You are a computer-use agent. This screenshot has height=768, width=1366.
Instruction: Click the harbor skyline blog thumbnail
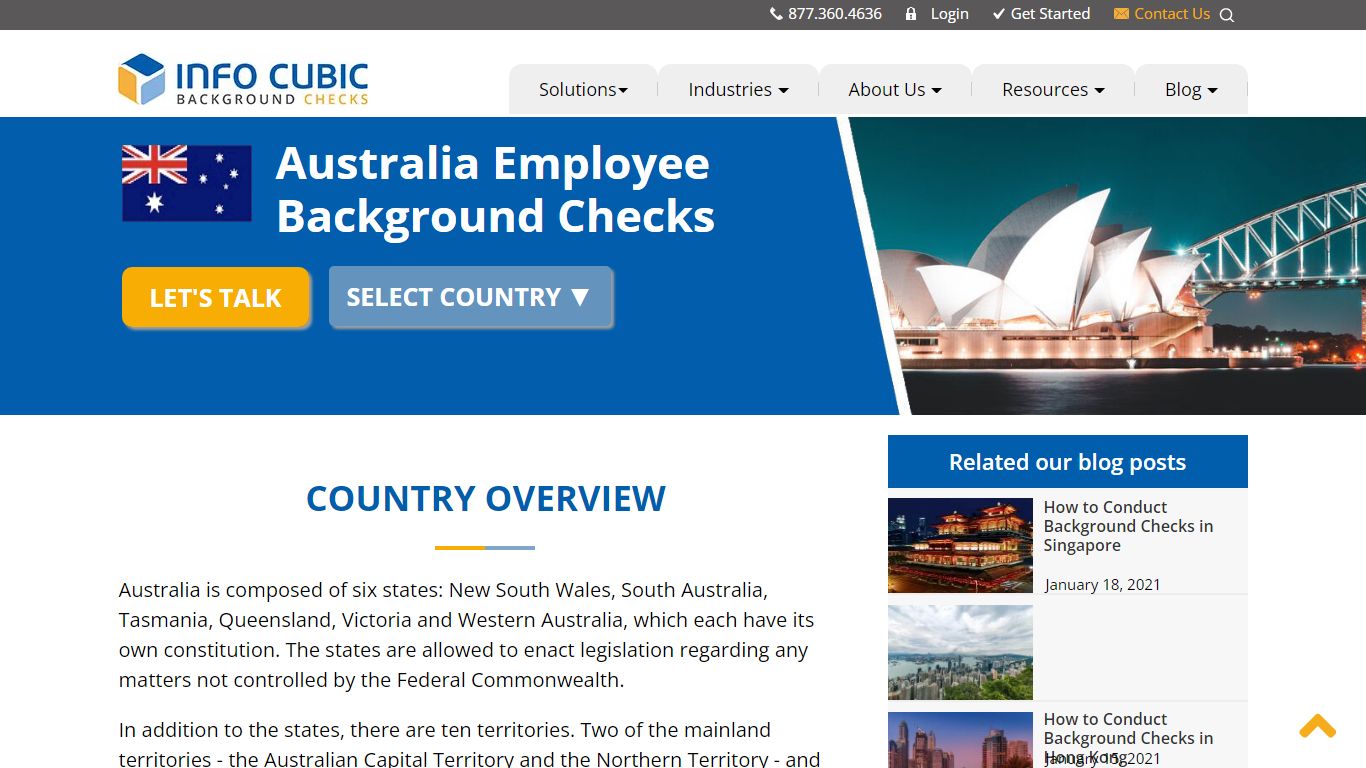[960, 652]
